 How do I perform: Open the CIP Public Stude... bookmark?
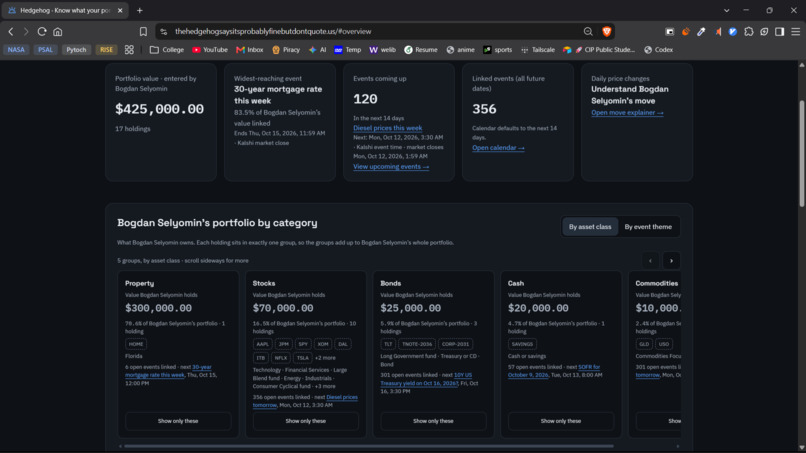599,50
